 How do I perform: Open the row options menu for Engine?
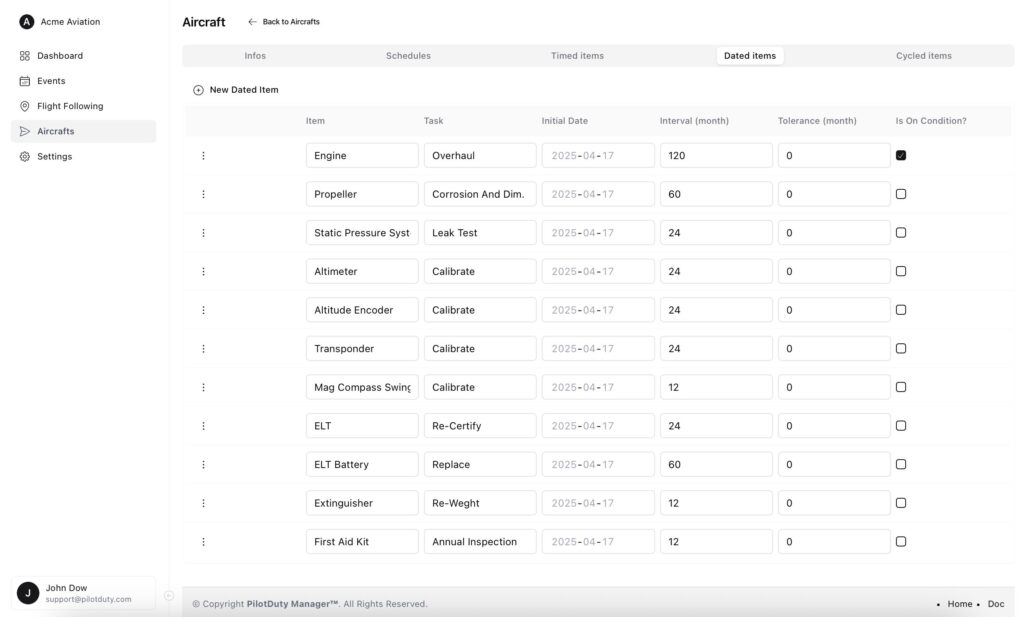(203, 156)
